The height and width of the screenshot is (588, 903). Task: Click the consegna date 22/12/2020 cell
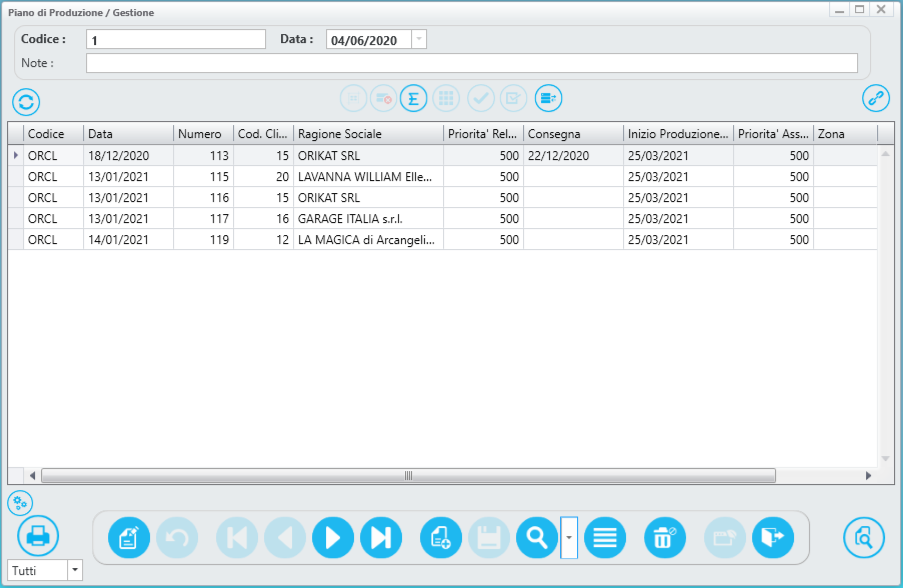tap(573, 155)
